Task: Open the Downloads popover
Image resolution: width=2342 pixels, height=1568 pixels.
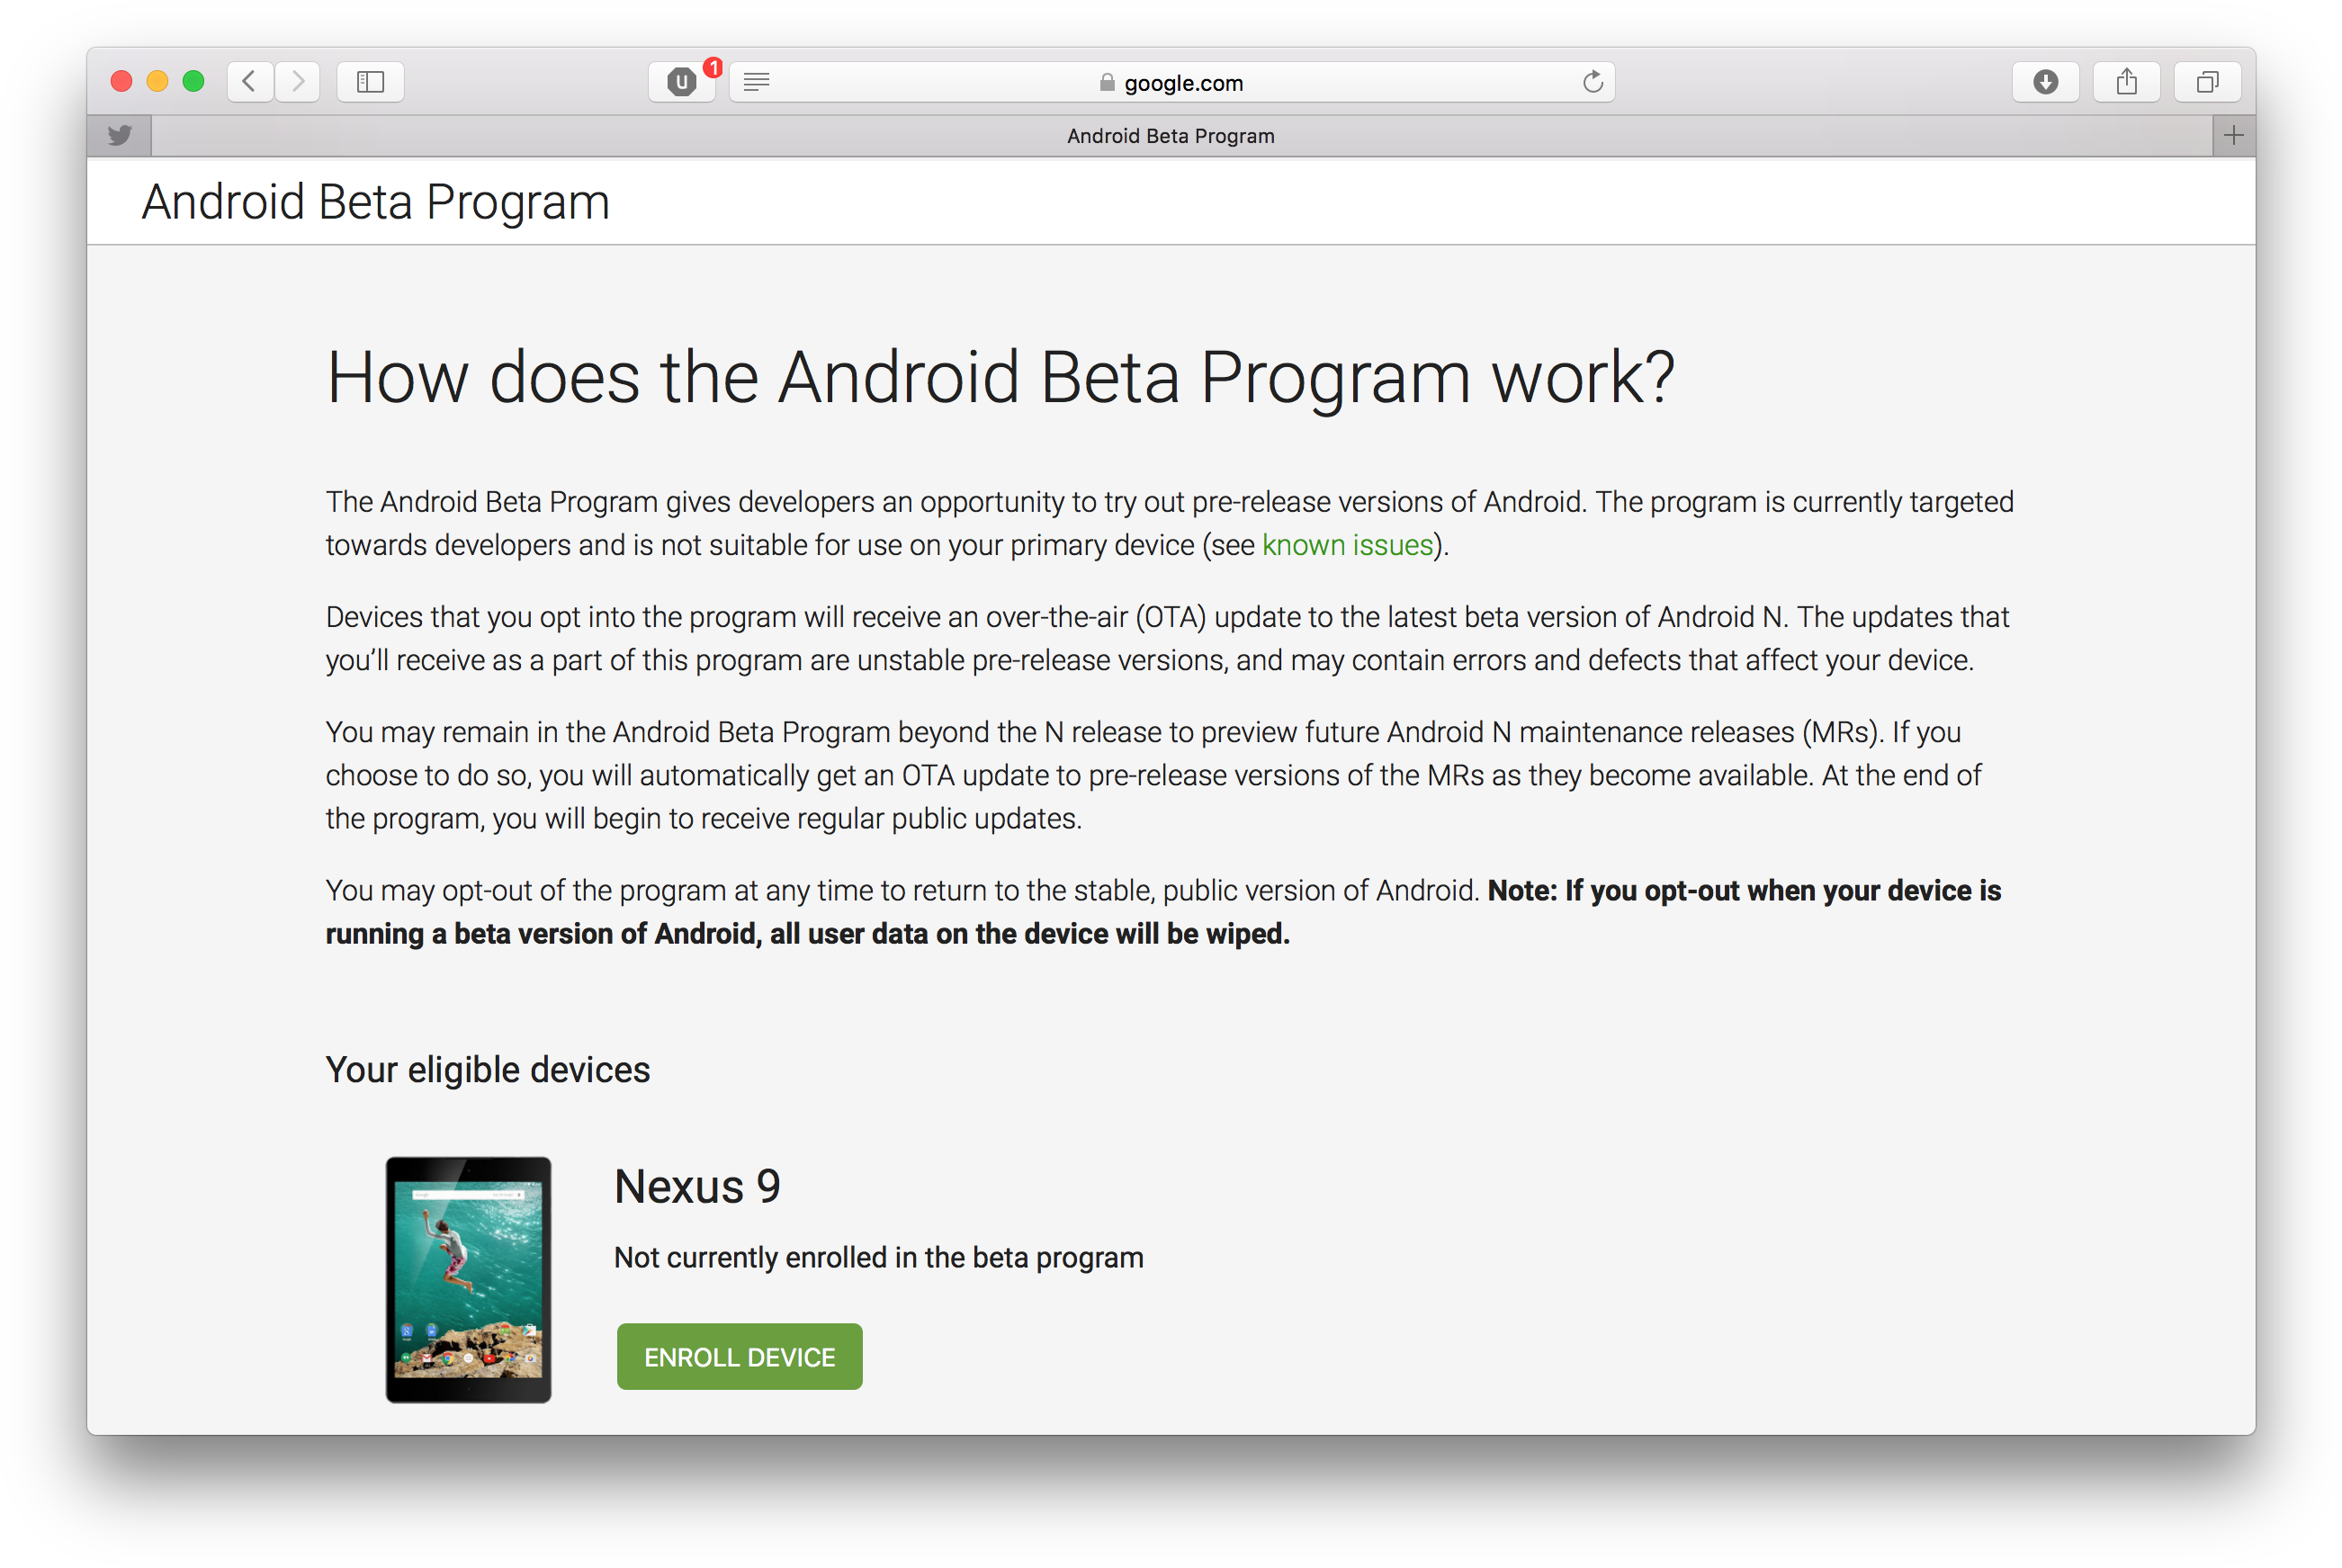Action: point(2046,82)
